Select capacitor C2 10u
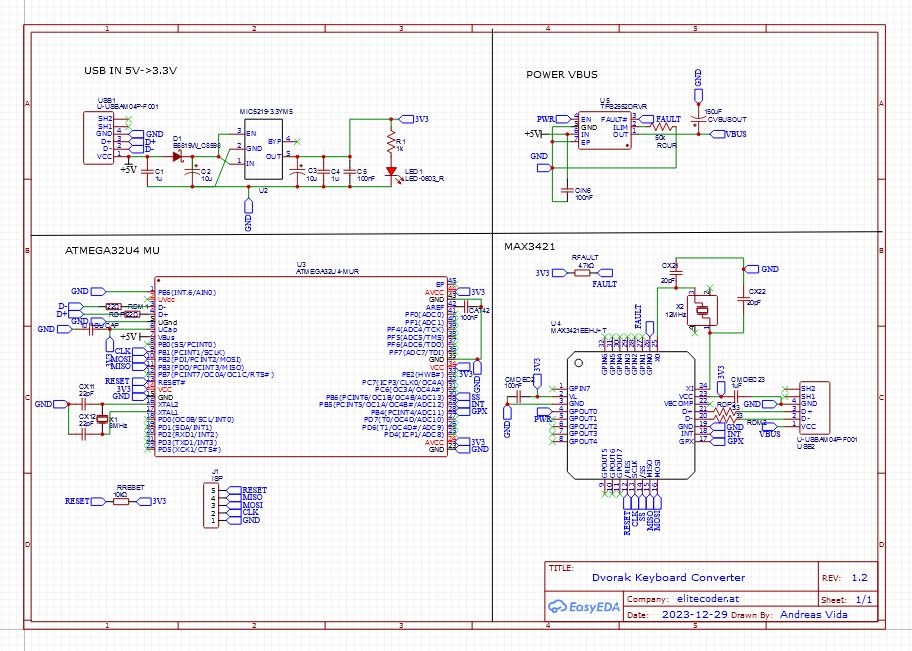This screenshot has width=912, height=651. coord(193,172)
